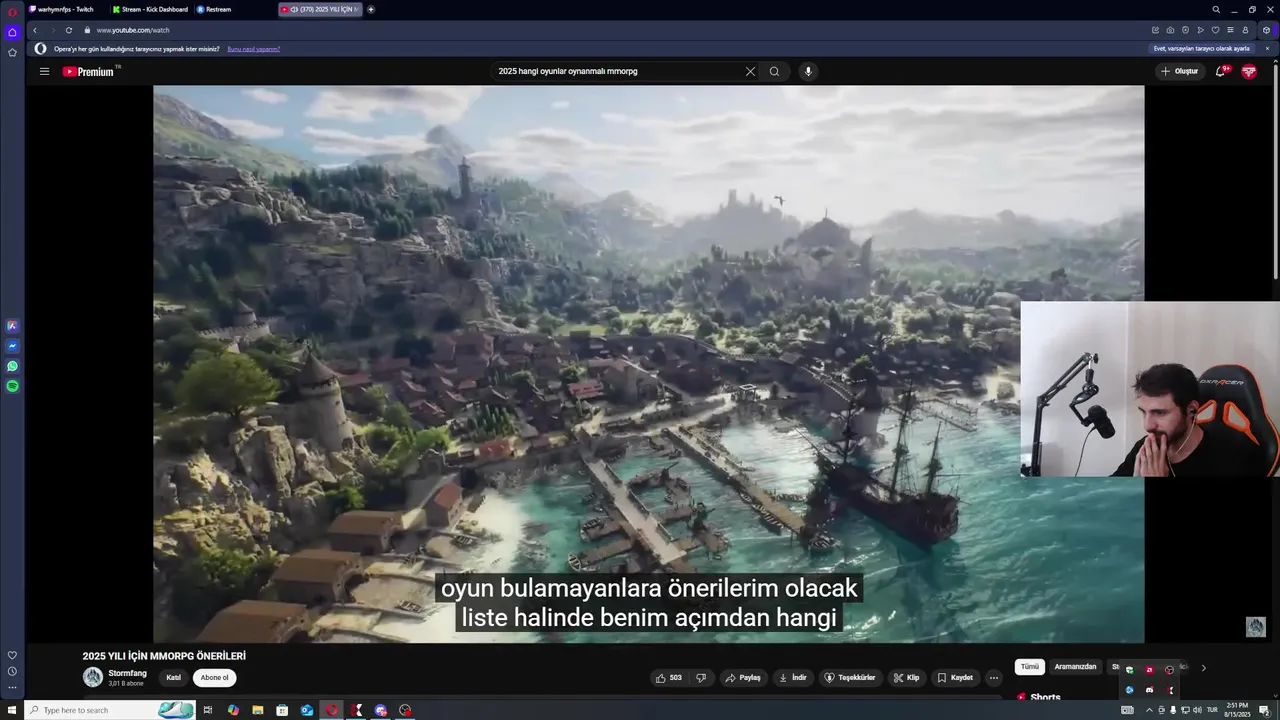Open more actions three-dot menu
Screen dimensions: 1280x720
[x=993, y=677]
